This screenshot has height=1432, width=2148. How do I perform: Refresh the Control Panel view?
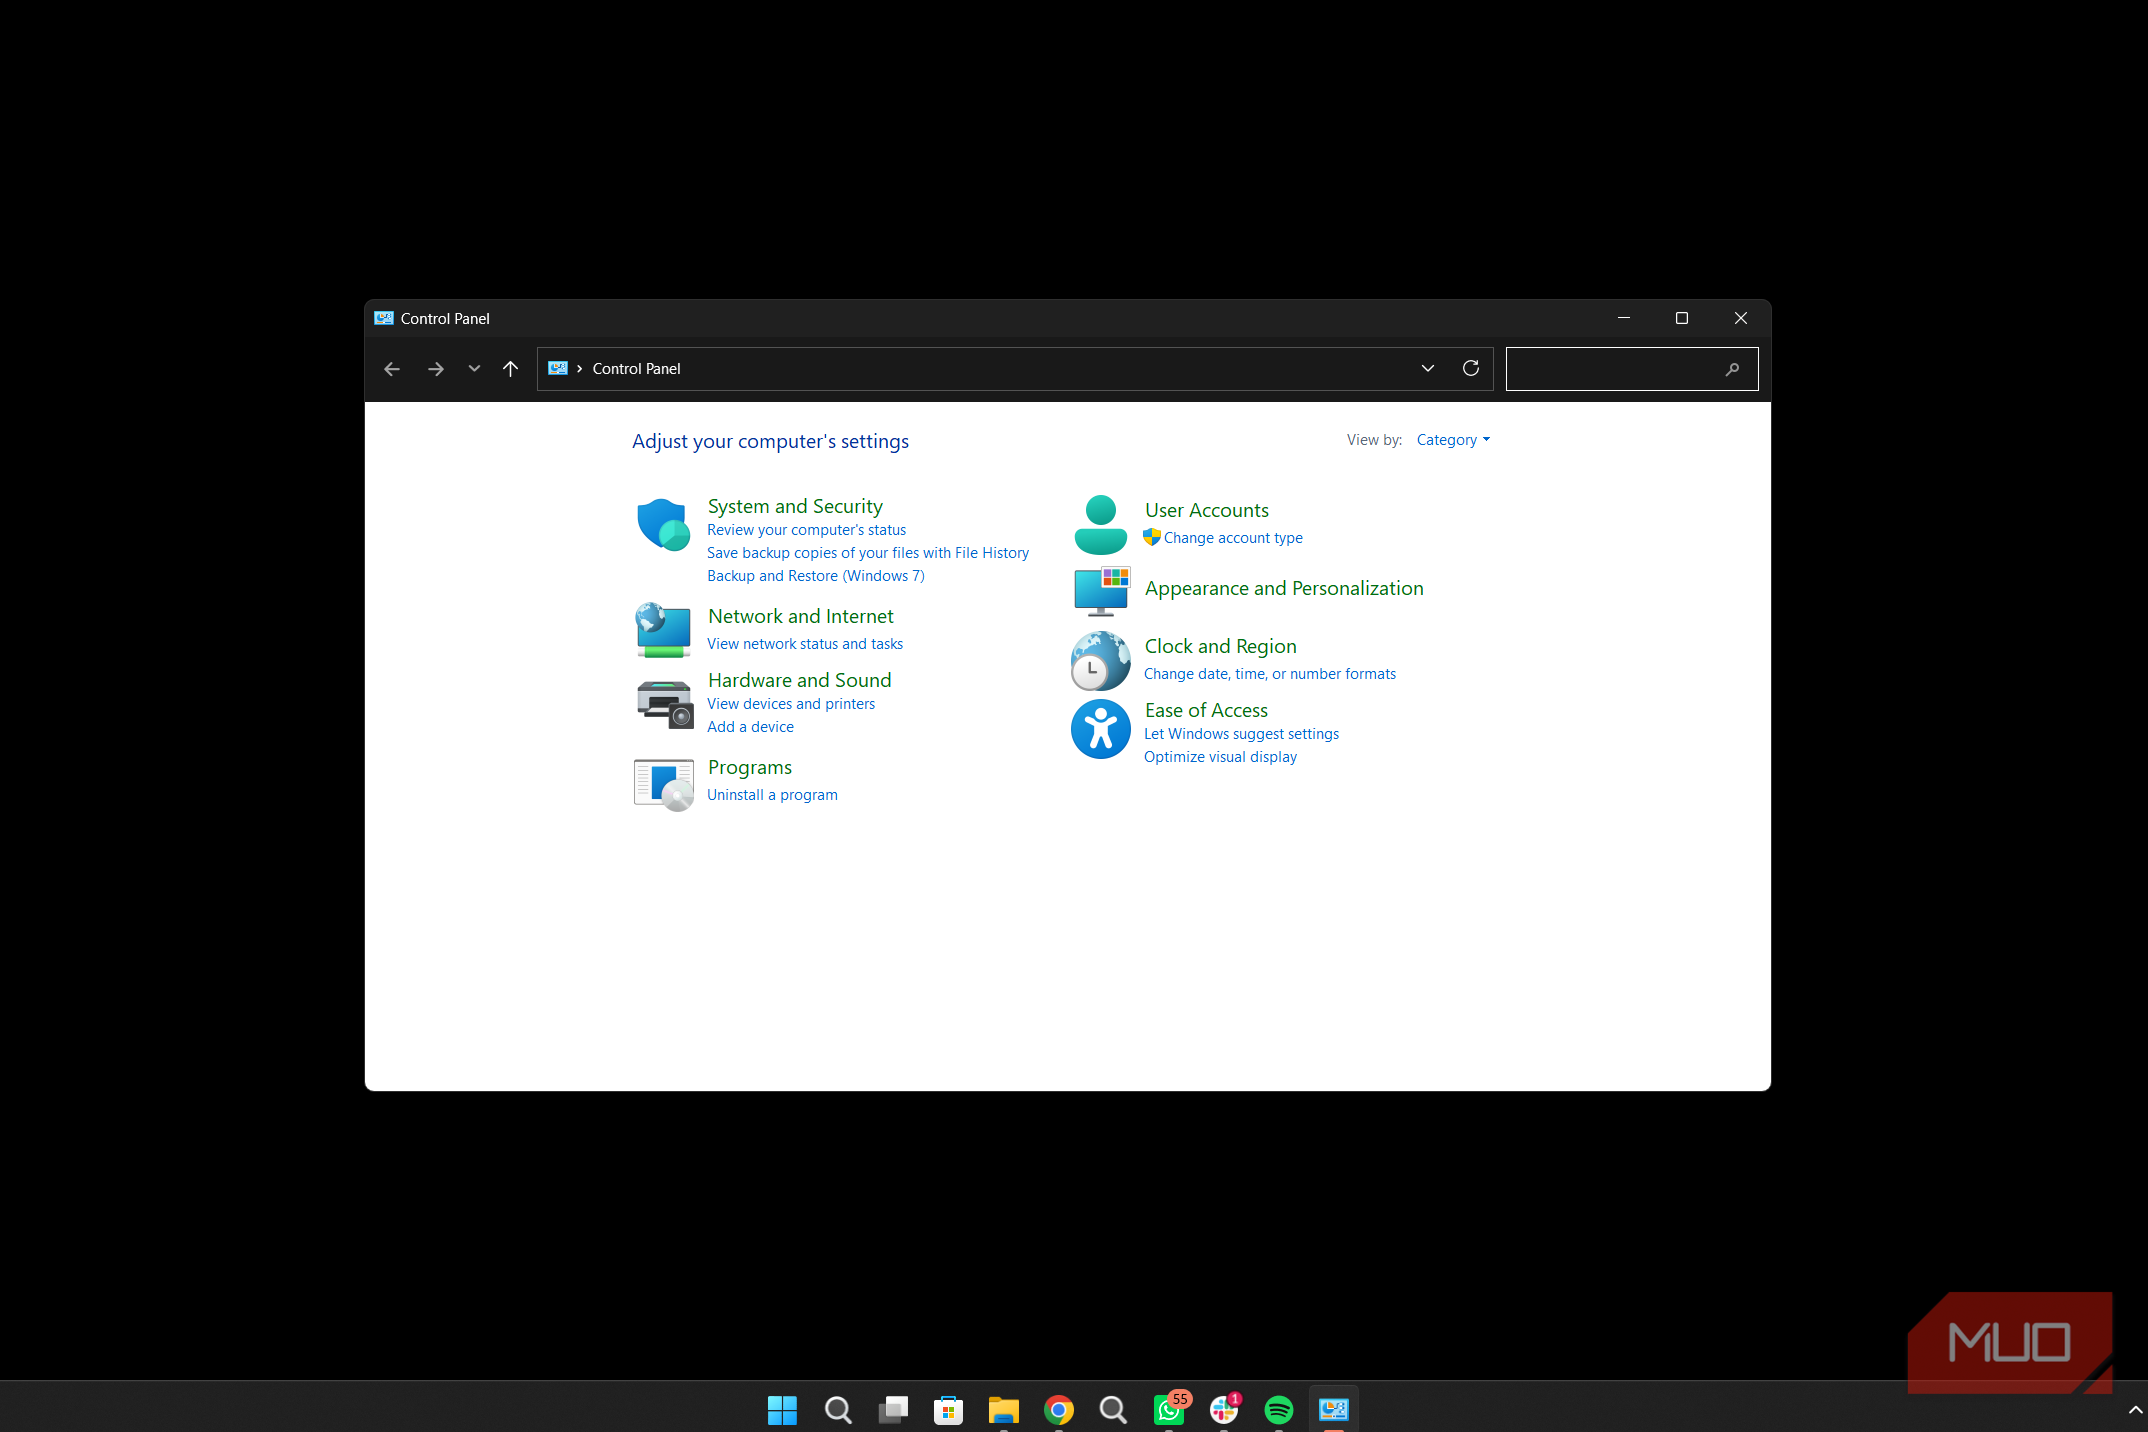tap(1470, 368)
